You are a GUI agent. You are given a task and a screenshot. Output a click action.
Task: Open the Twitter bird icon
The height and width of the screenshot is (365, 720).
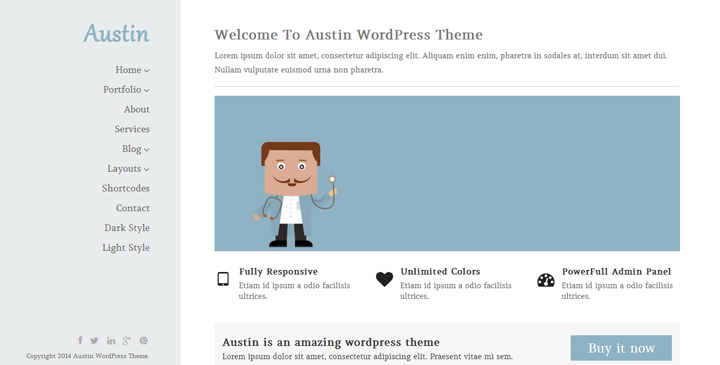pyautogui.click(x=94, y=341)
